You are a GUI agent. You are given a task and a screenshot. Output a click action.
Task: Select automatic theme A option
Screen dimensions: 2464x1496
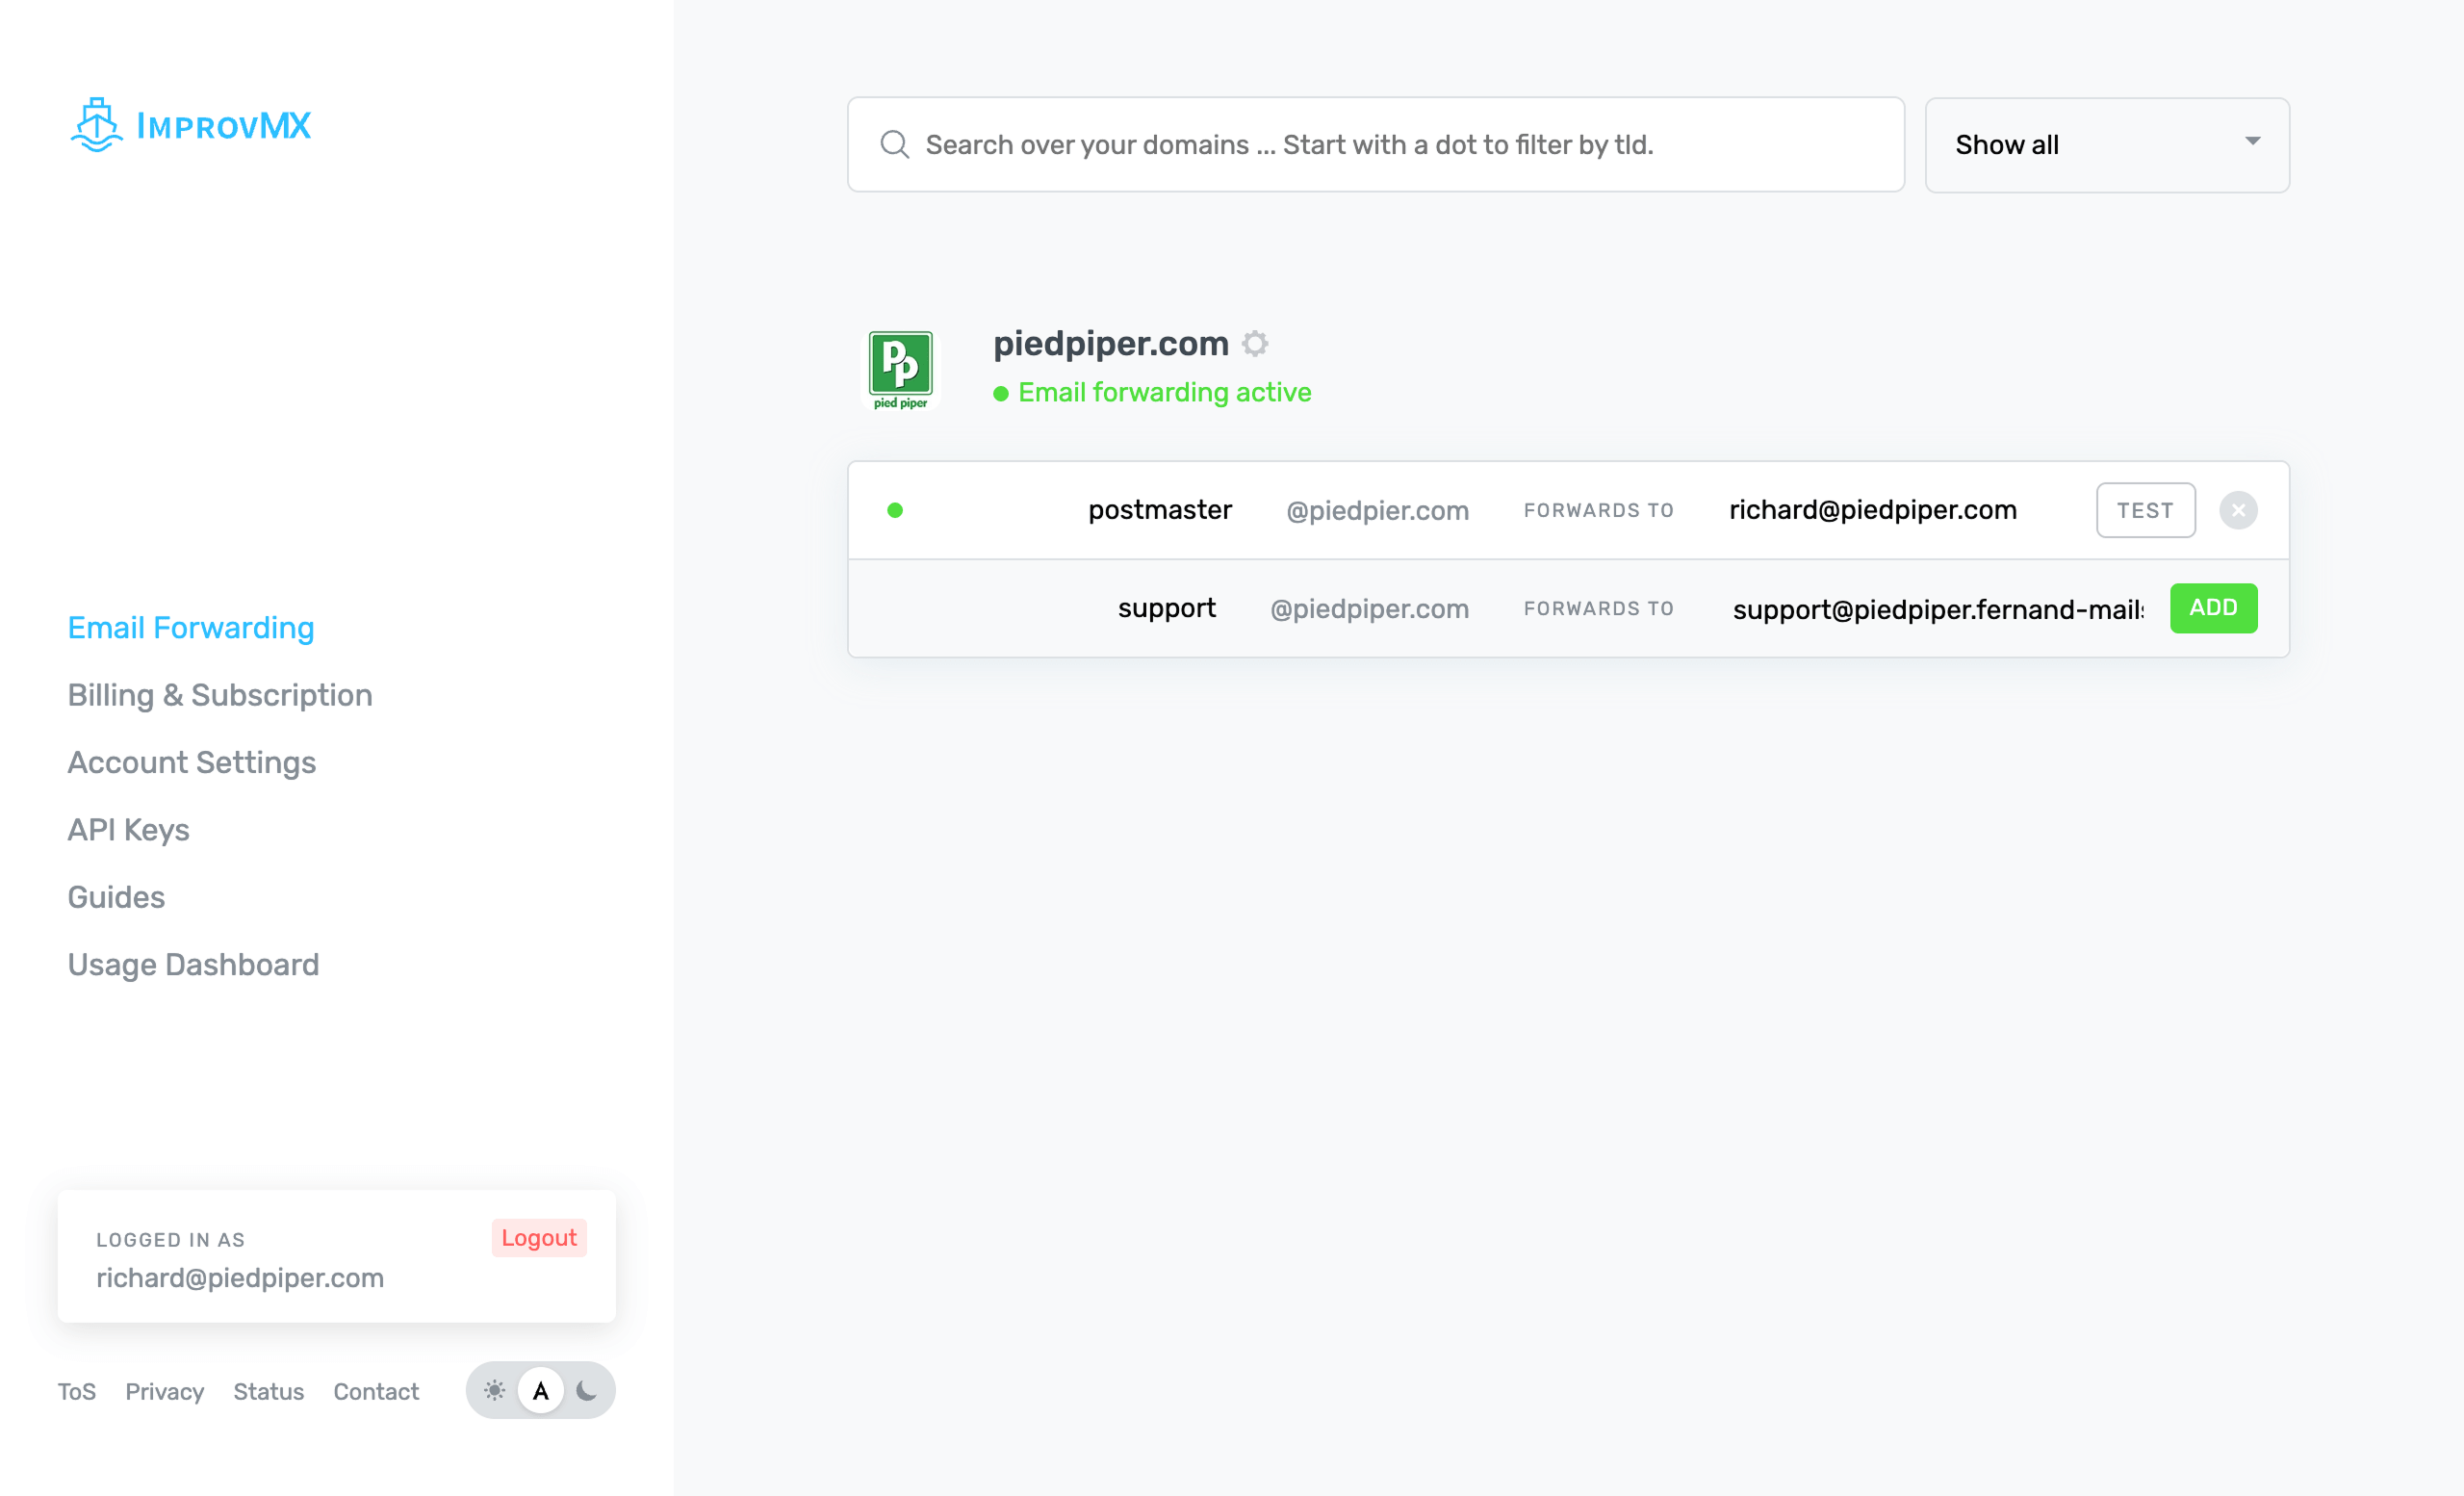tap(541, 1390)
